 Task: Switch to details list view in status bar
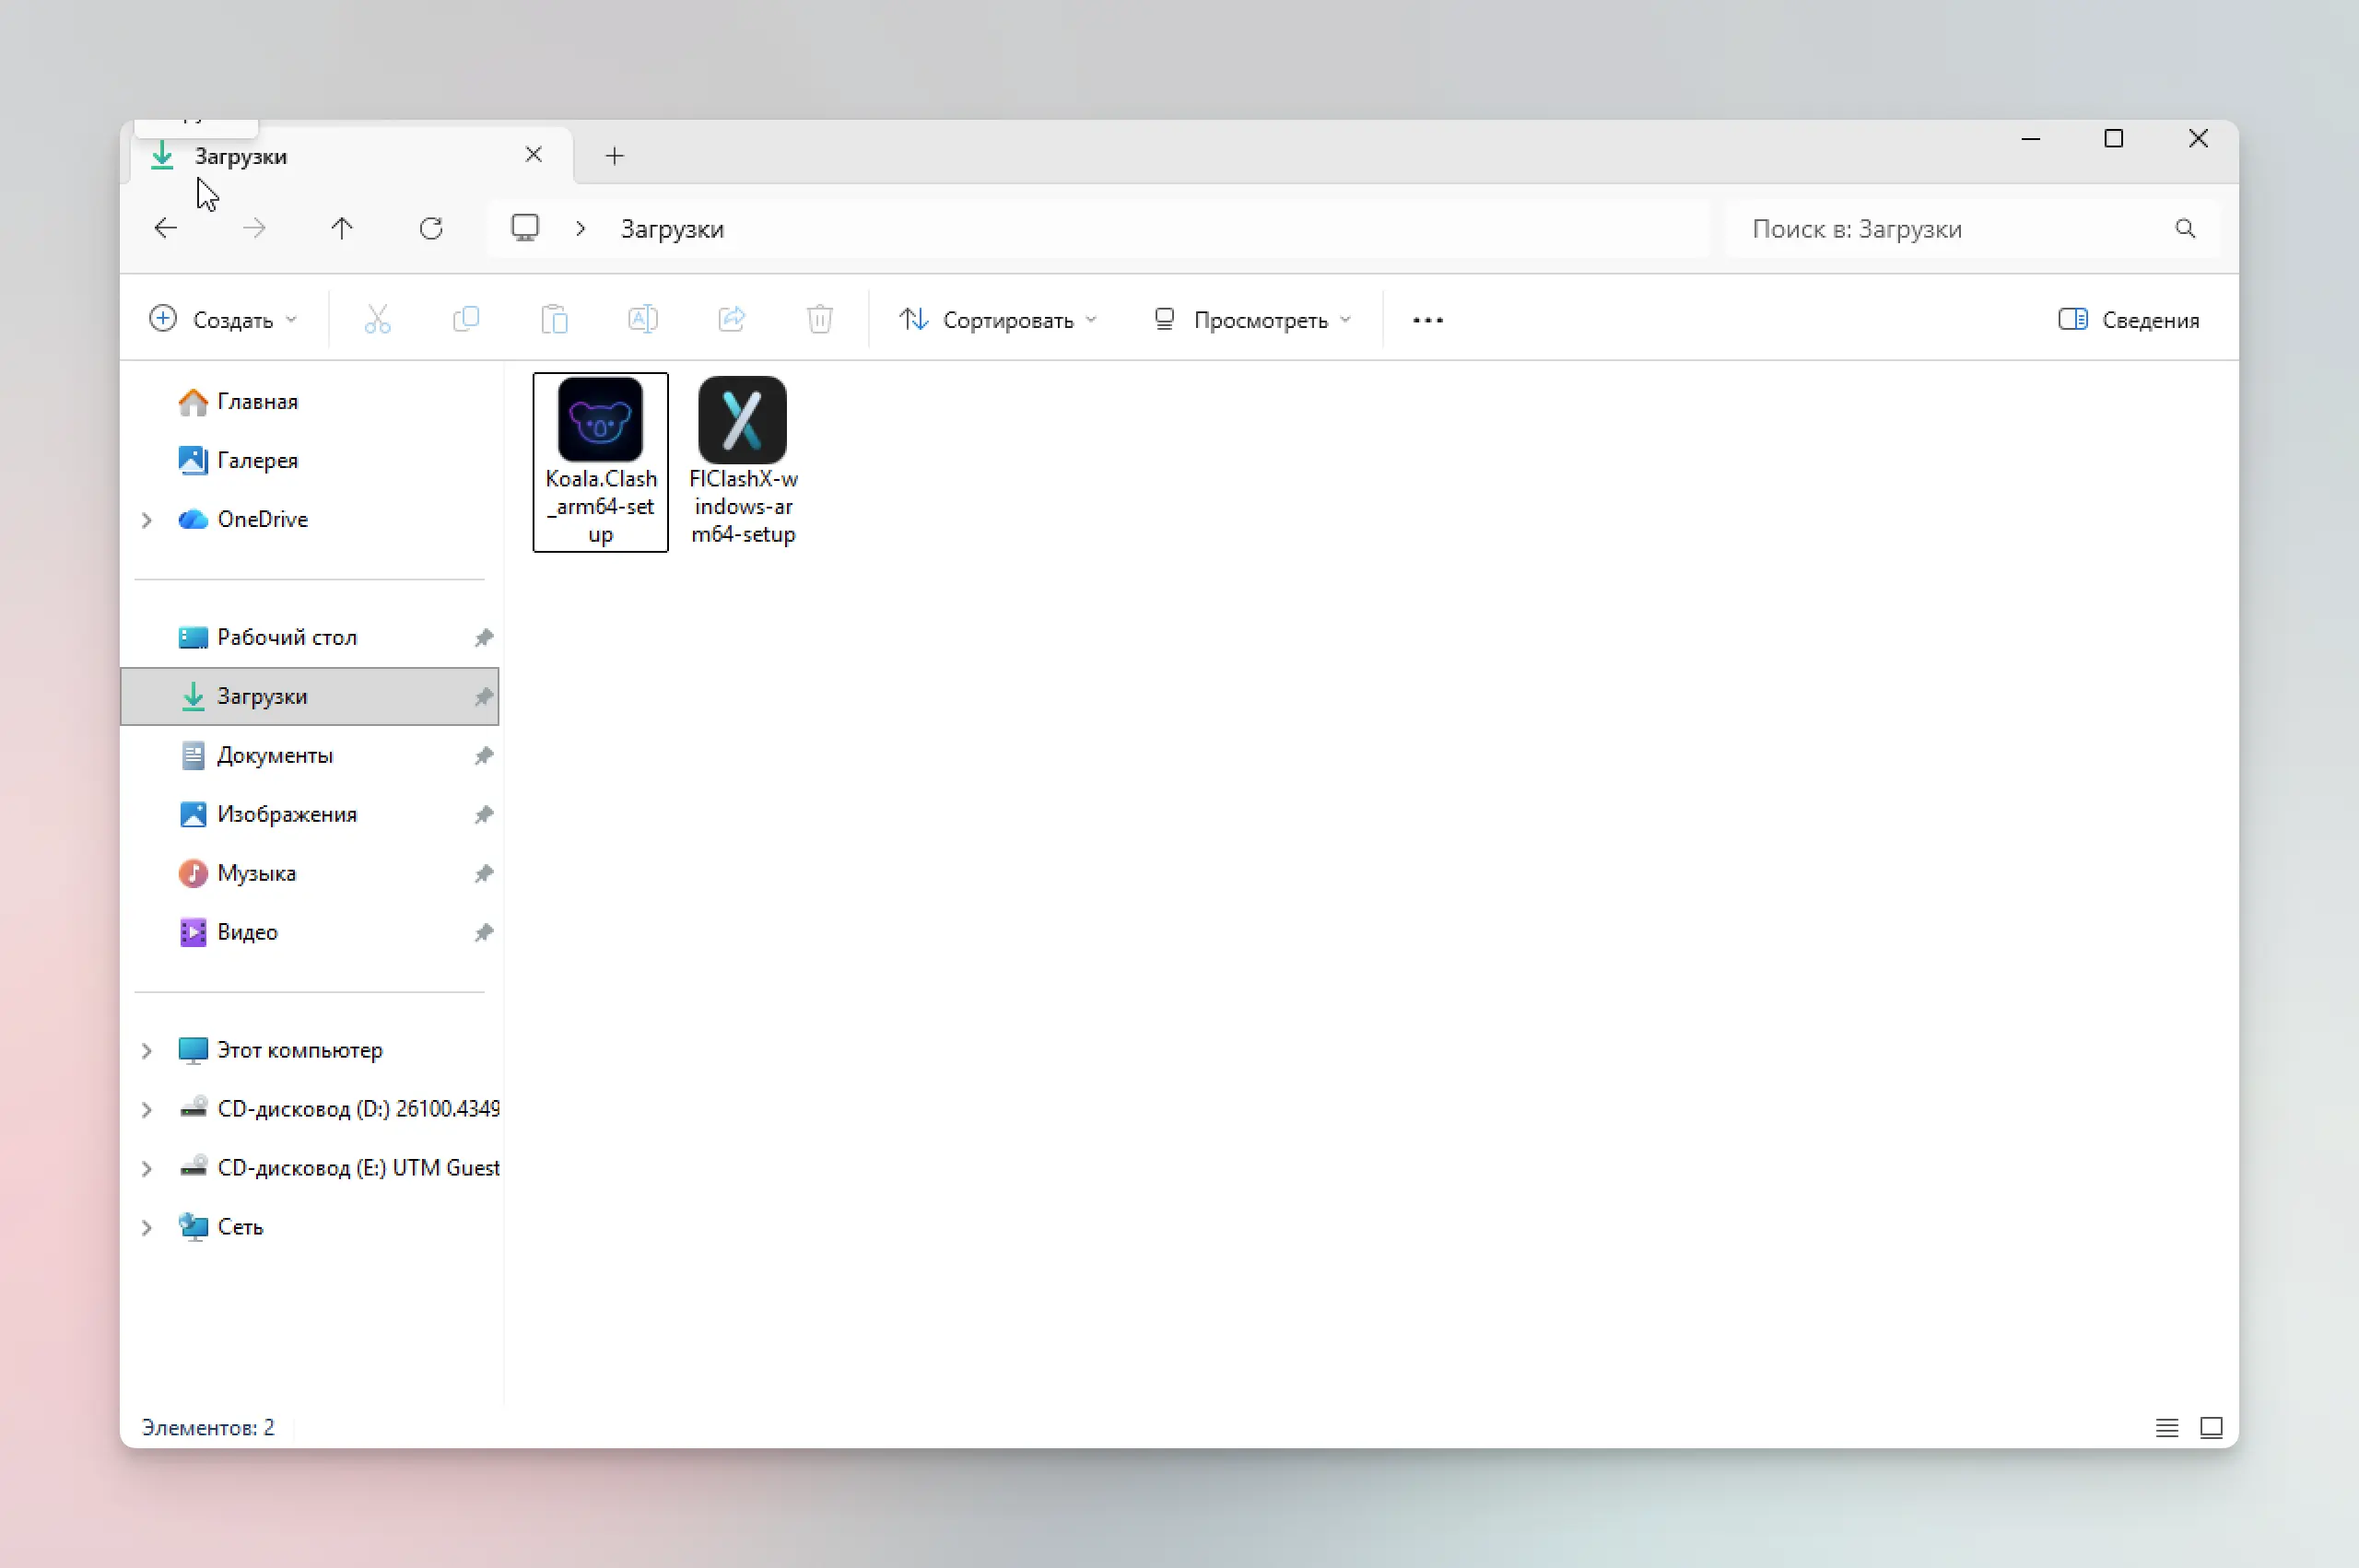coord(2166,1428)
